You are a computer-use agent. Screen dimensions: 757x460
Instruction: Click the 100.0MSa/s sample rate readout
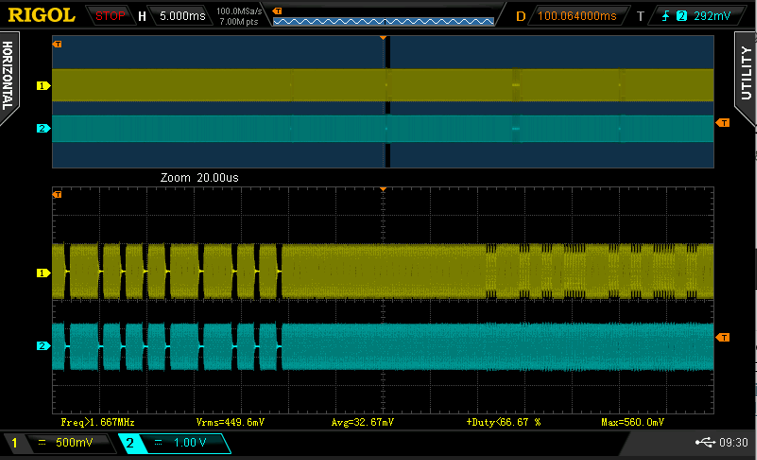(239, 11)
